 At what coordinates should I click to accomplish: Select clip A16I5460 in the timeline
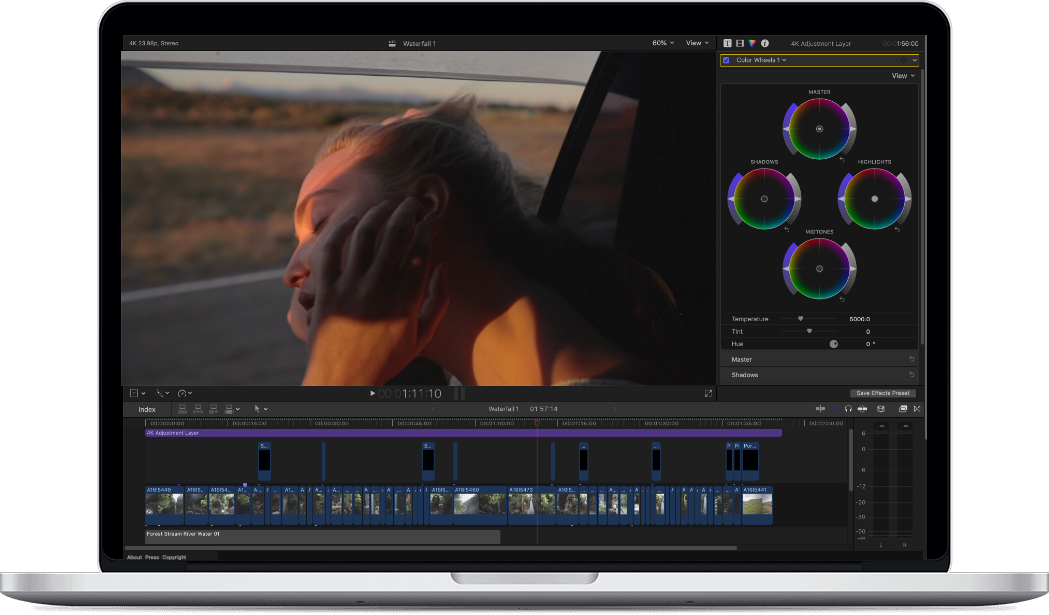click(x=480, y=505)
